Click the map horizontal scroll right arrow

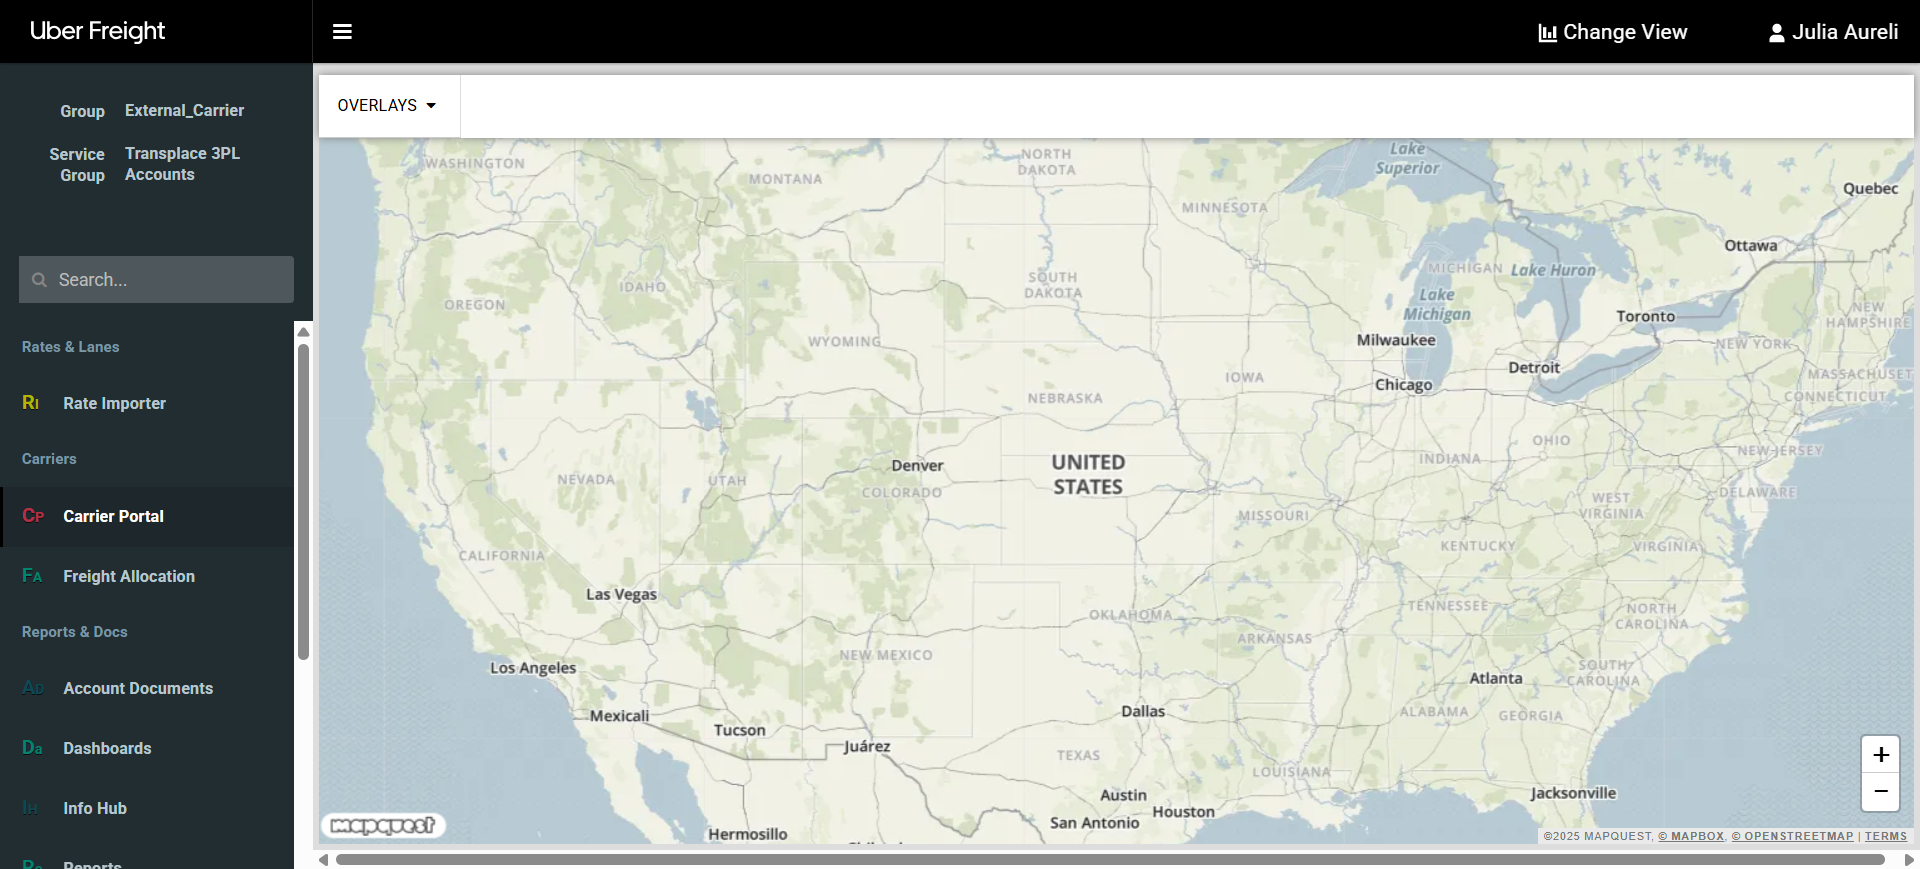tap(1910, 860)
